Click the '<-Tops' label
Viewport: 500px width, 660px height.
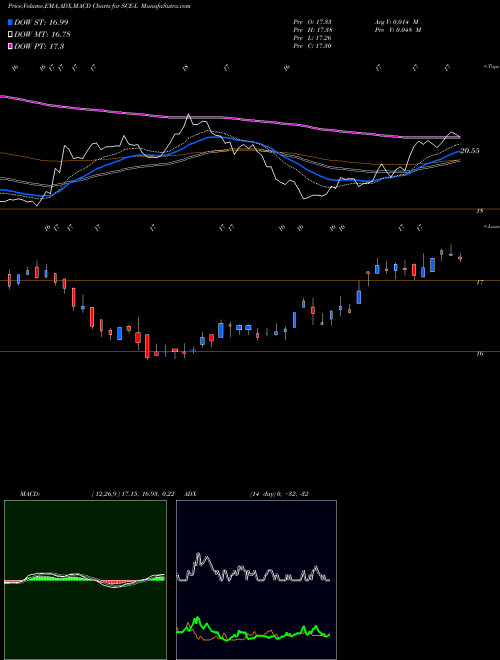(x=491, y=67)
